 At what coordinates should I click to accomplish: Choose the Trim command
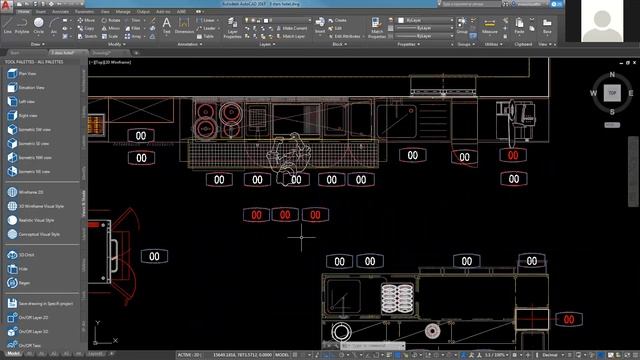pos(132,20)
